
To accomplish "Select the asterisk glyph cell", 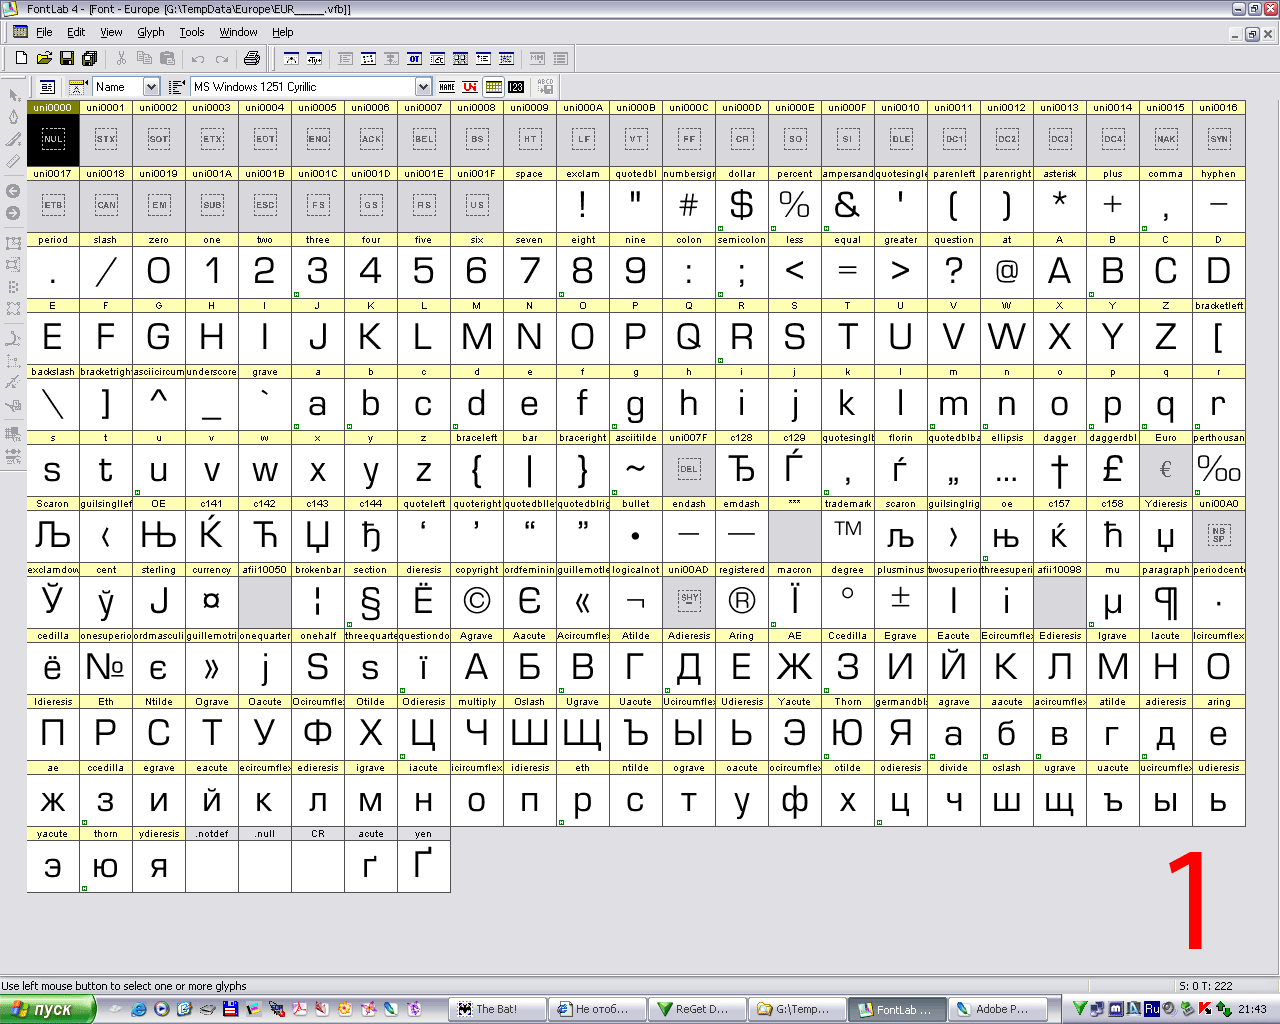I will [x=1059, y=199].
